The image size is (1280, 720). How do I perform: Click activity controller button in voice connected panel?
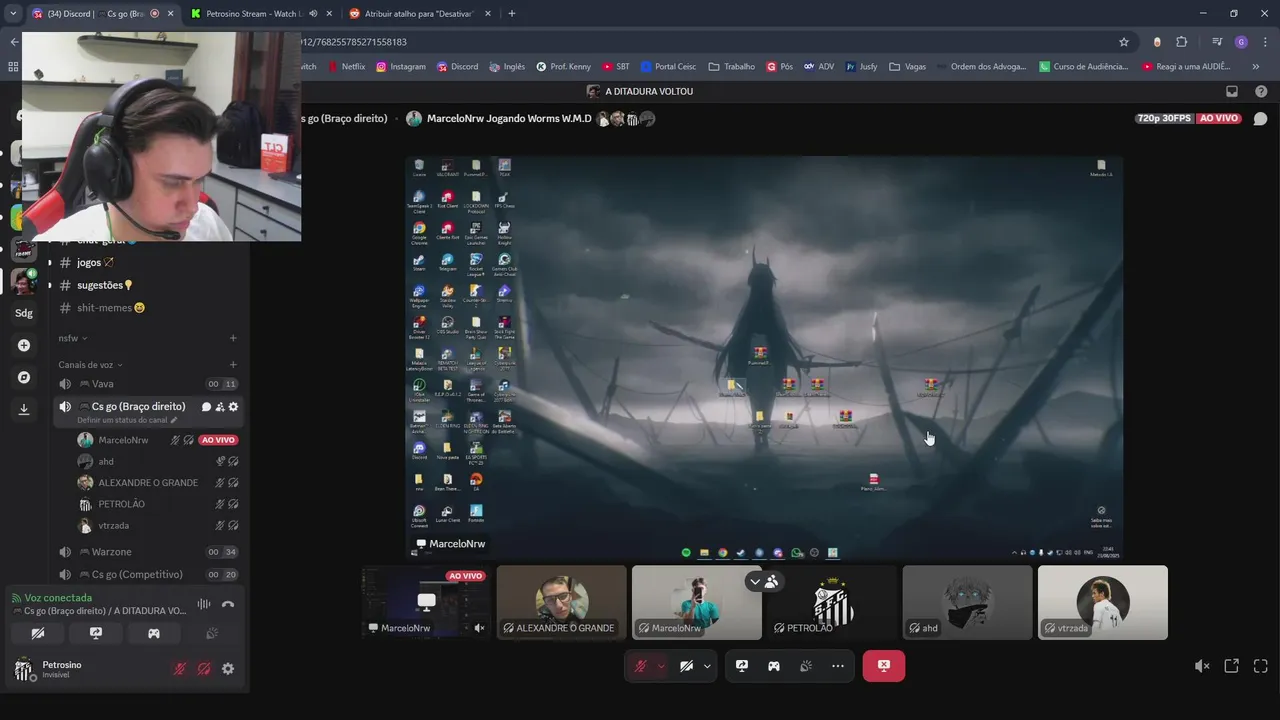click(x=154, y=633)
